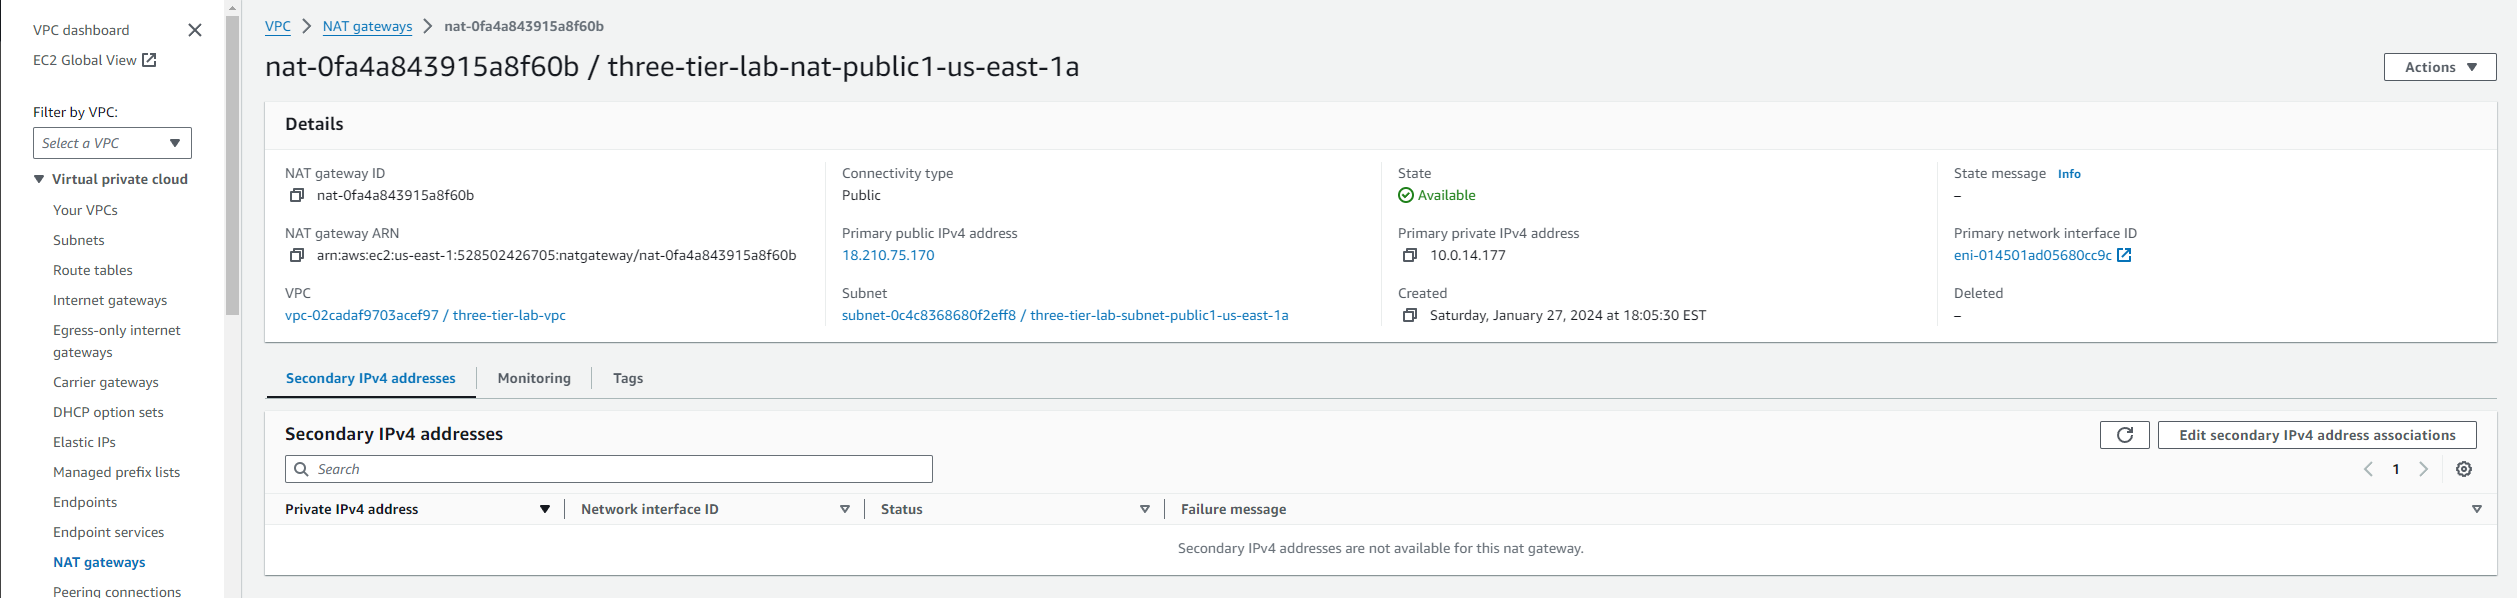This screenshot has width=2517, height=598.
Task: Collapse the Virtual private cloud section
Action: click(x=40, y=179)
